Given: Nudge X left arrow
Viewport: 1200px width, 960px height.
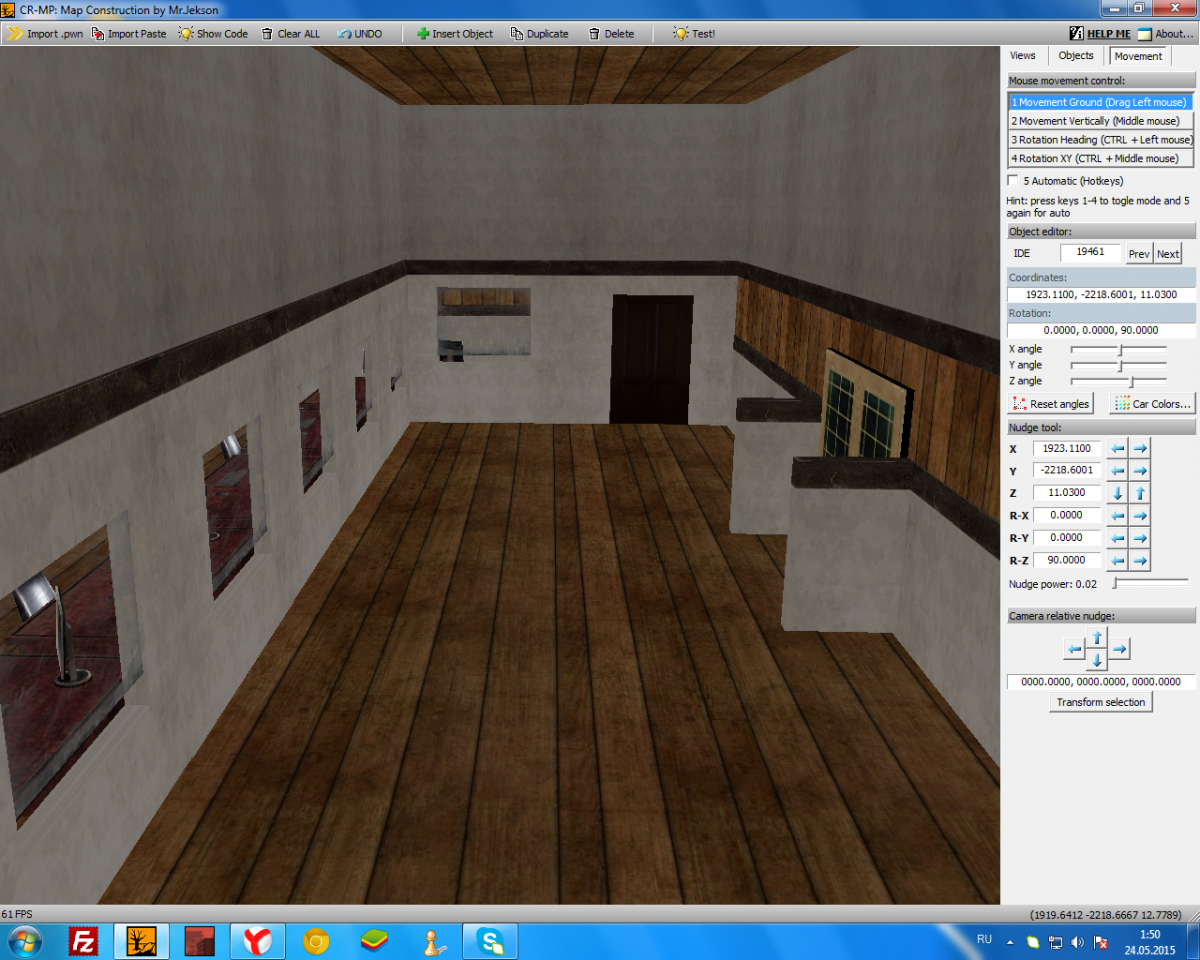Looking at the screenshot, I should point(1118,448).
